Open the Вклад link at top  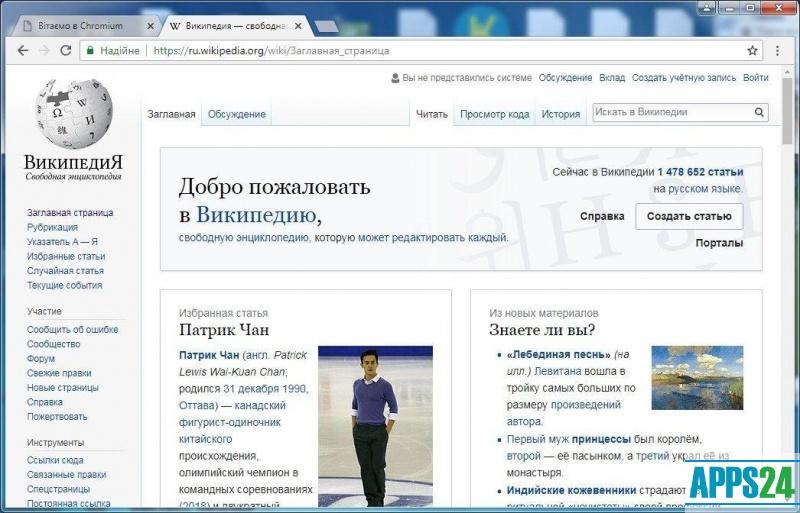[x=612, y=78]
